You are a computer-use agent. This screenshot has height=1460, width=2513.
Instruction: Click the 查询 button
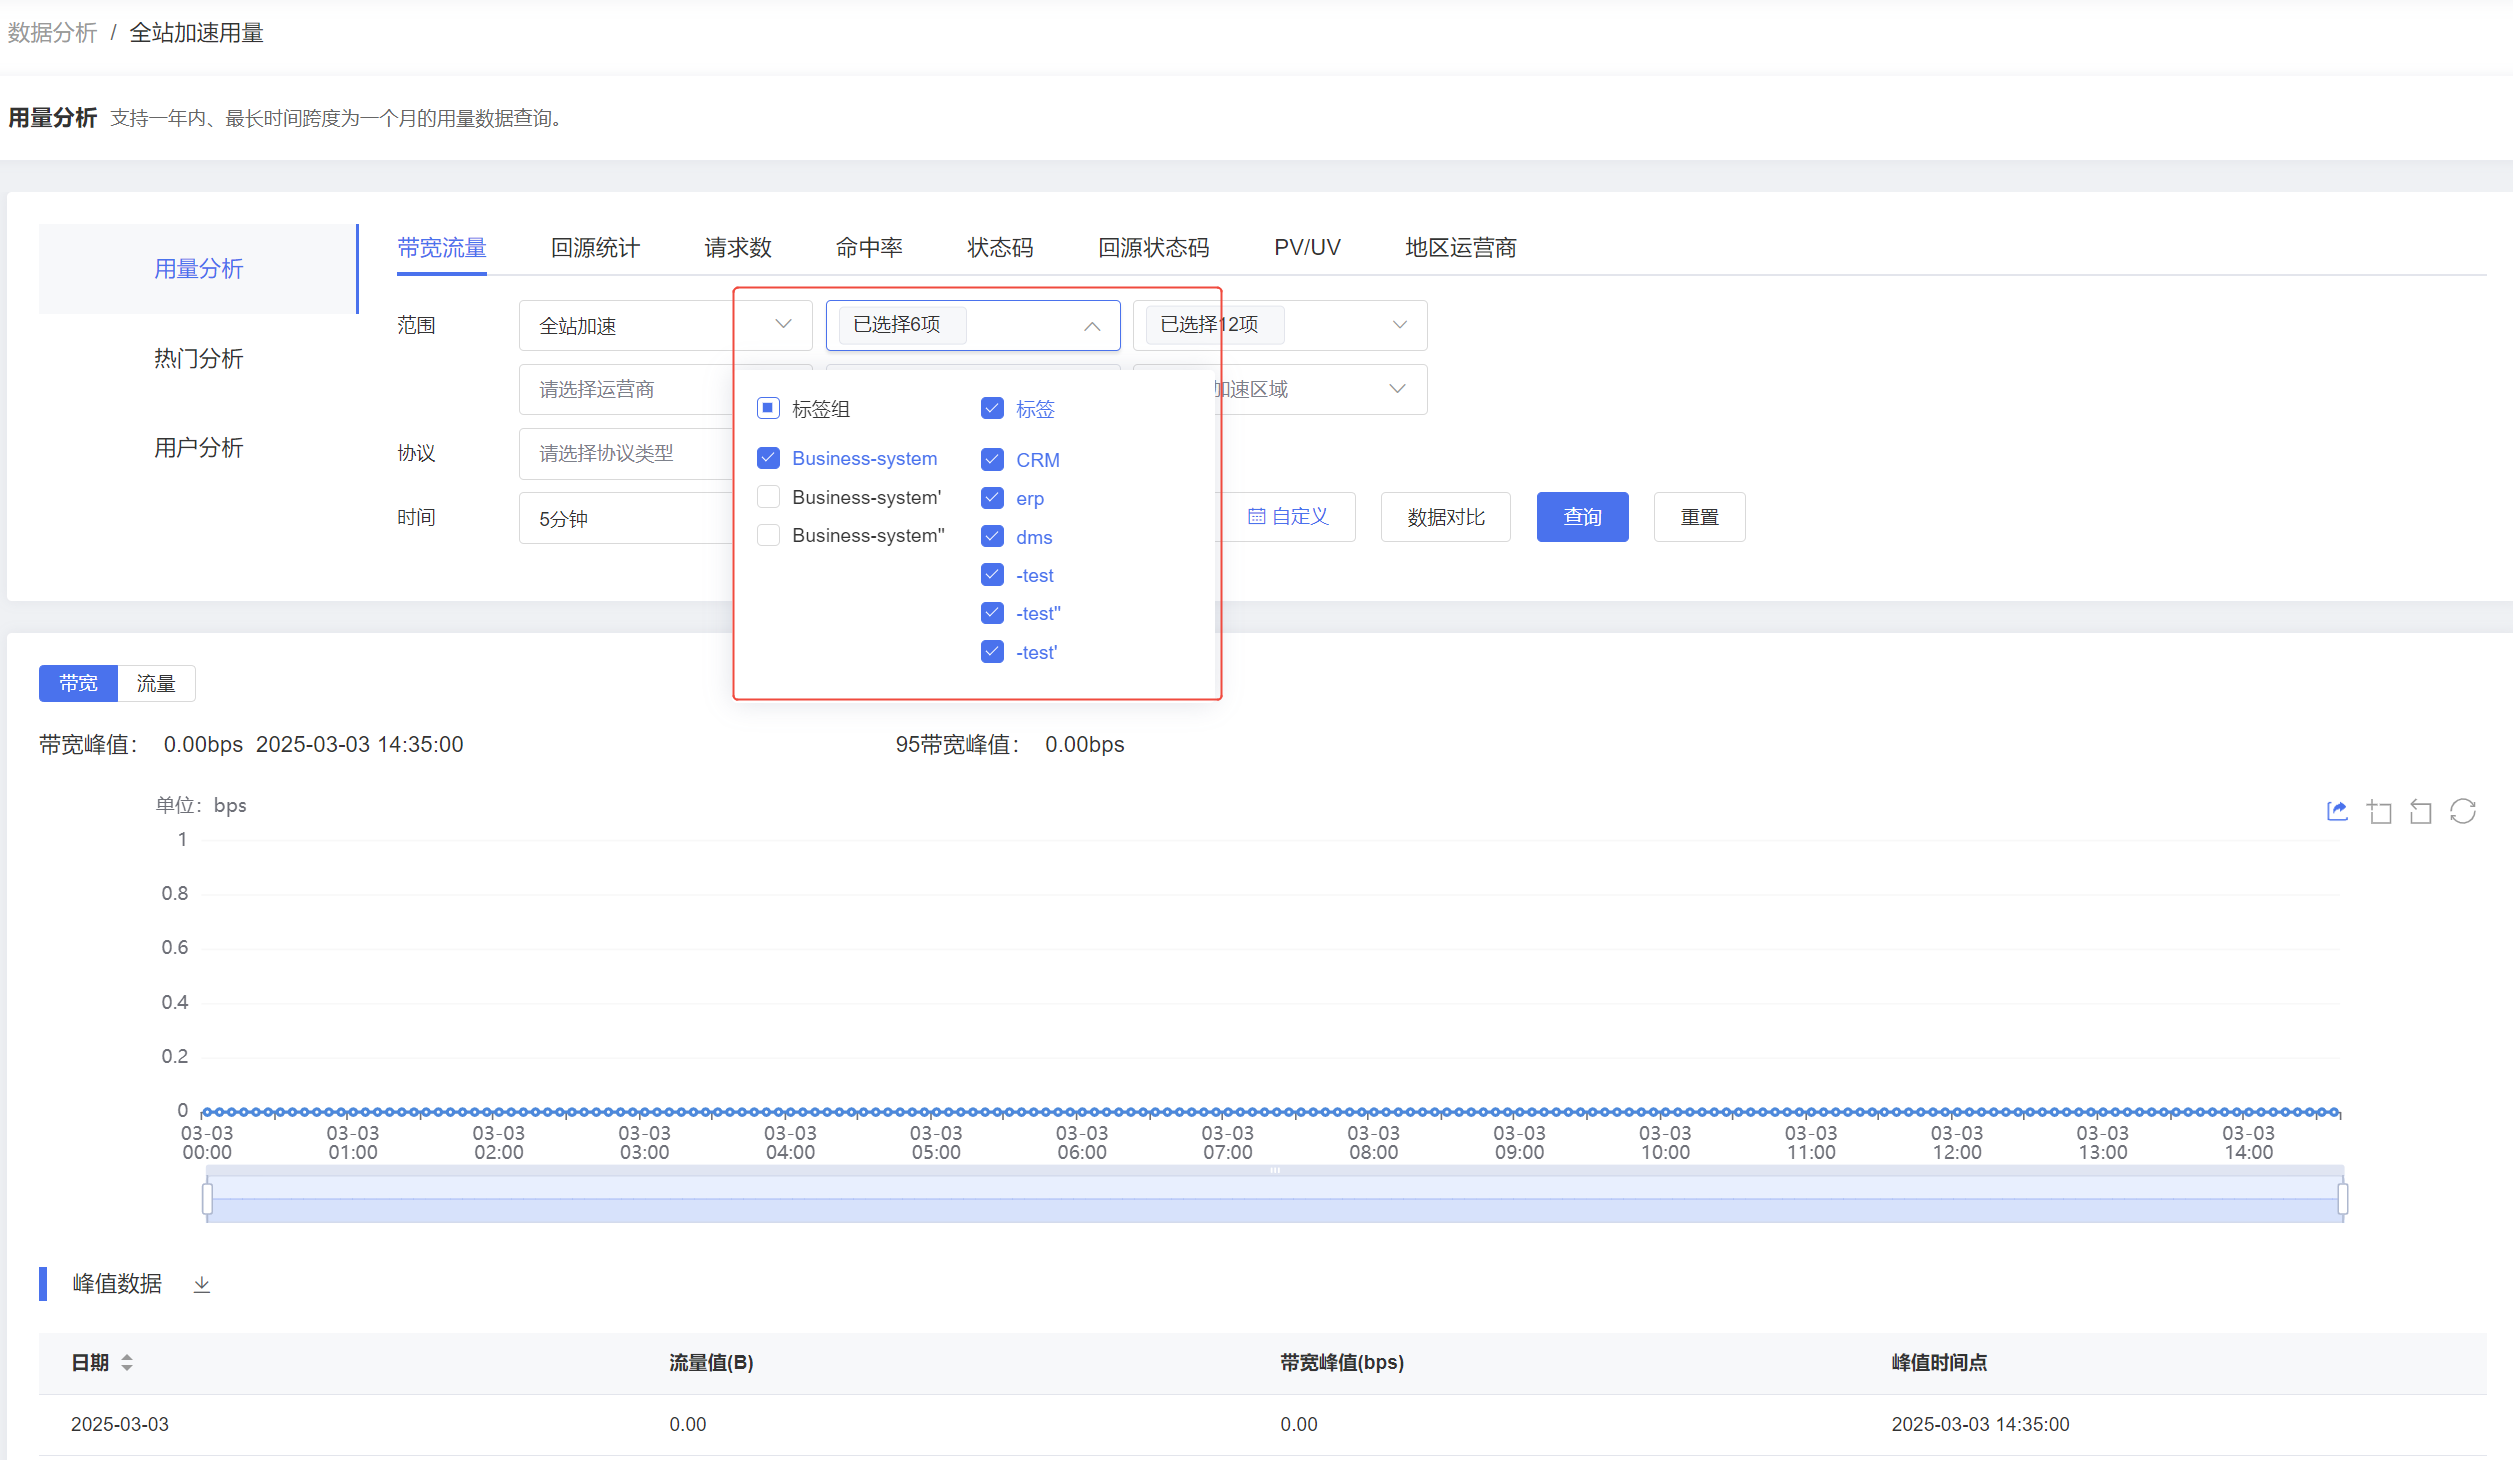point(1582,517)
